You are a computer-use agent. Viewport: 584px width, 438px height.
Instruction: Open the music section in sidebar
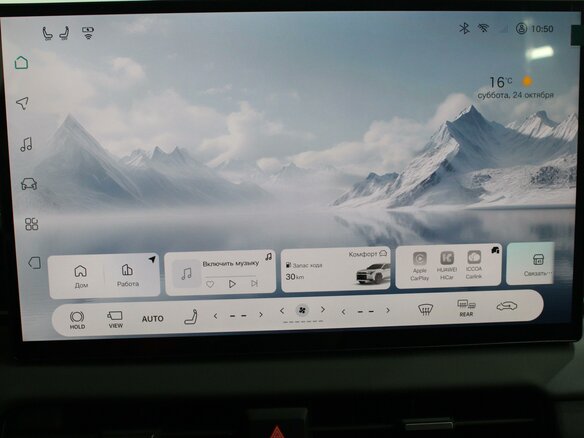pos(26,144)
